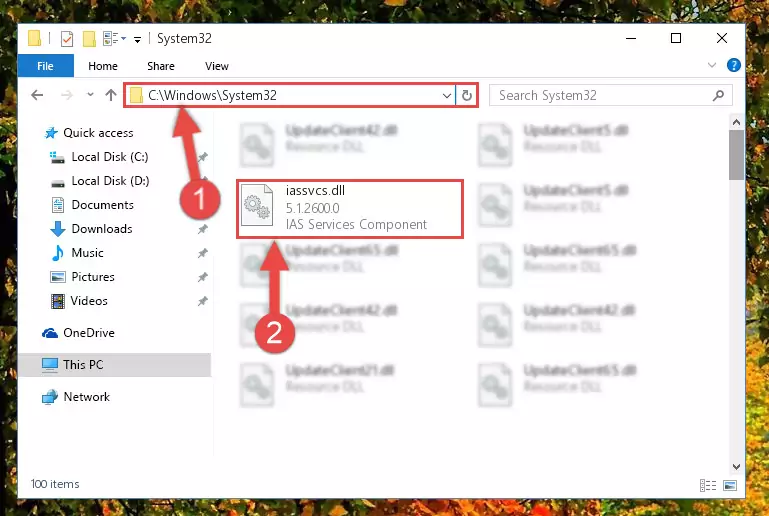Screen dimensions: 769x516
Task: Open Videos in the sidebar
Action: point(89,301)
